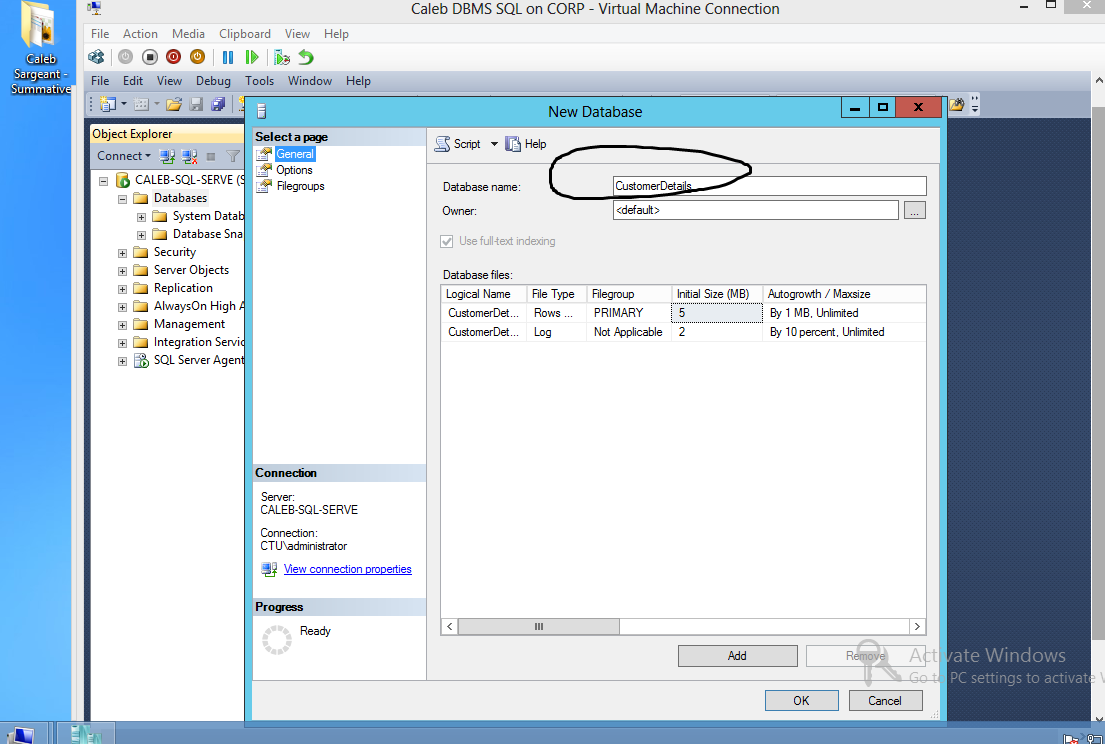1105x744 pixels.
Task: Expand the Database Snapshots node
Action: [x=141, y=235]
